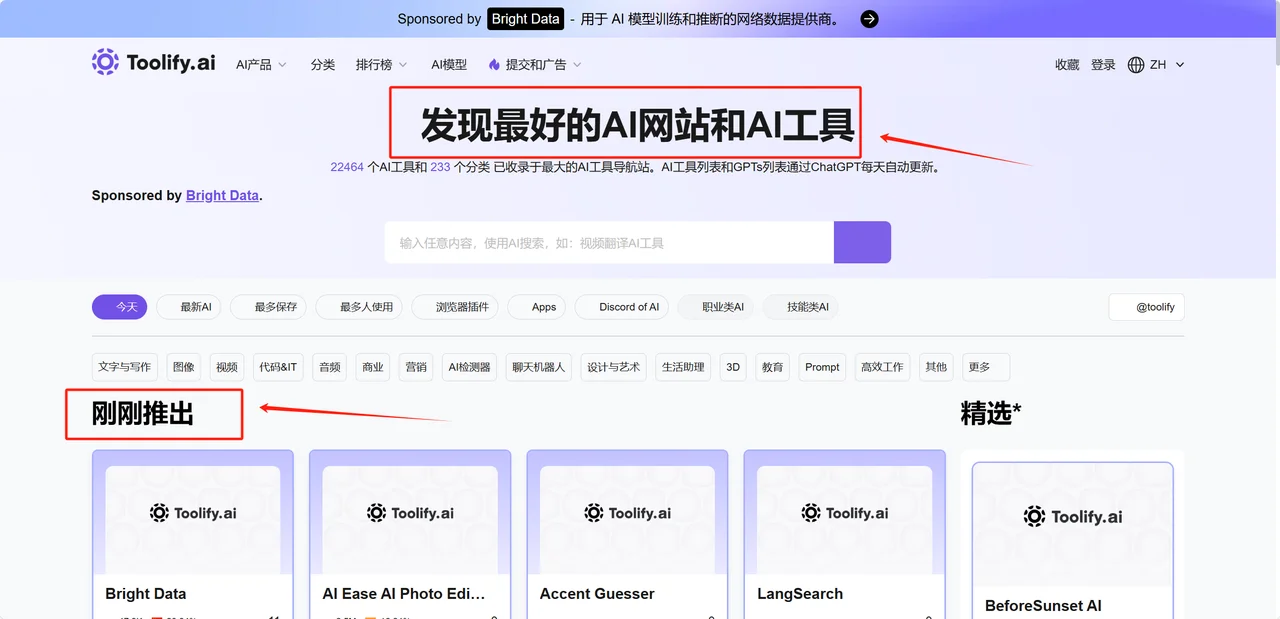Screen dimensions: 1280x619
Task: Click the purple search button
Action: click(862, 242)
